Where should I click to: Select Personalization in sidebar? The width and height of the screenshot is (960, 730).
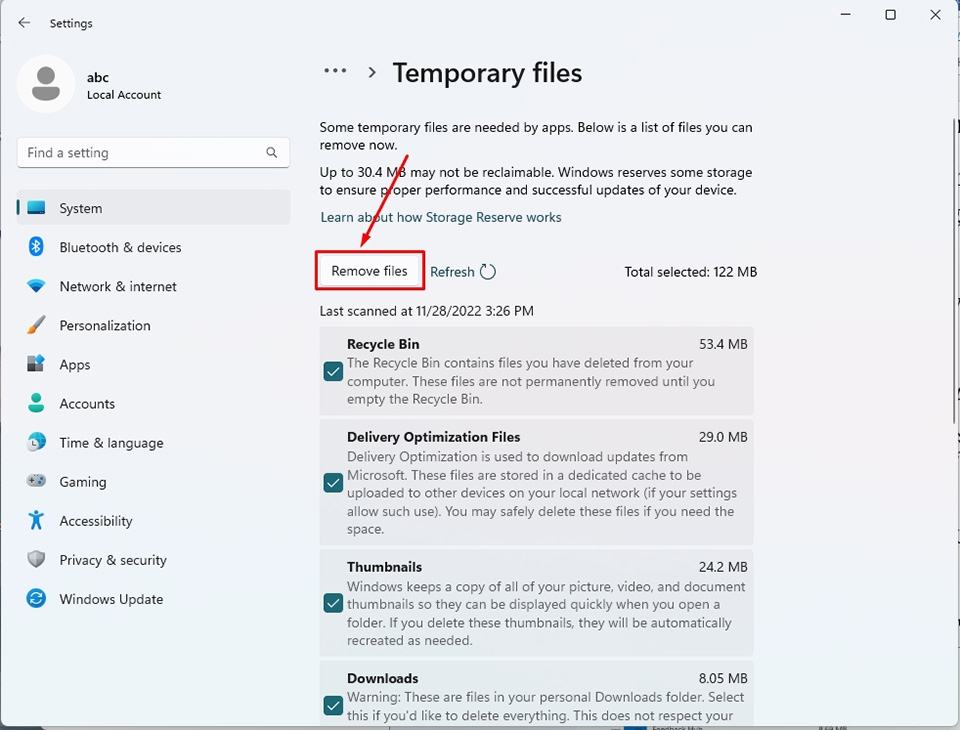pos(153,325)
